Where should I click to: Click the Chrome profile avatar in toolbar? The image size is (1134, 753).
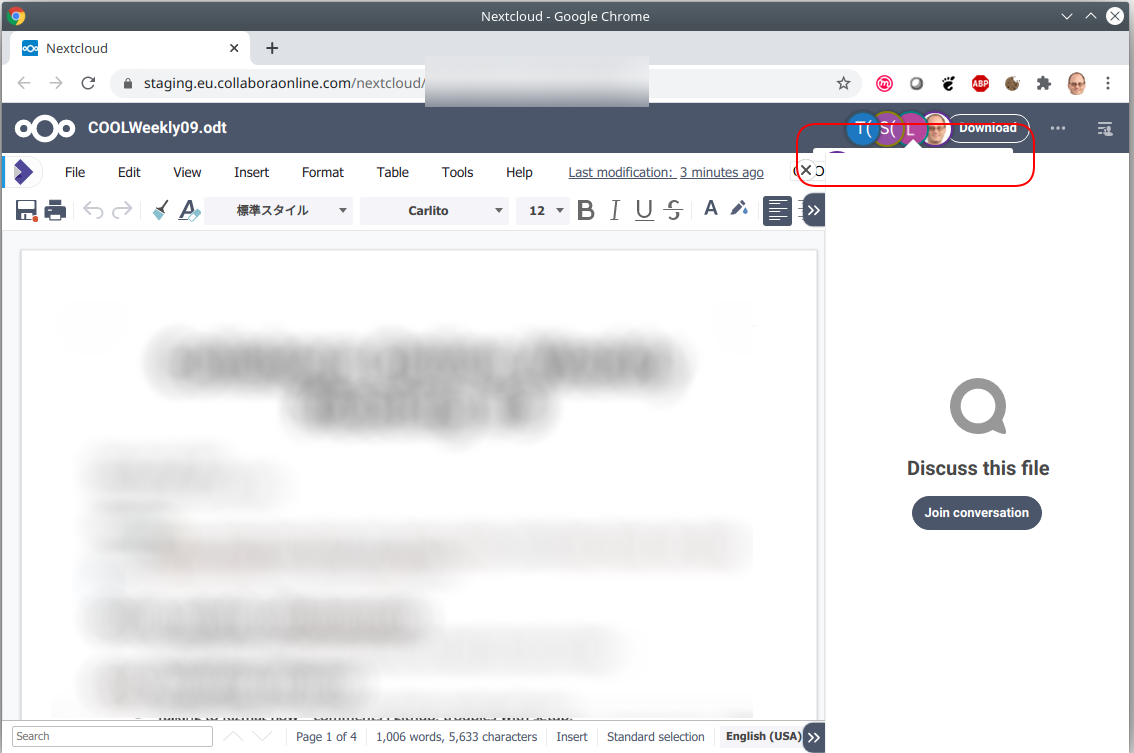point(1076,84)
